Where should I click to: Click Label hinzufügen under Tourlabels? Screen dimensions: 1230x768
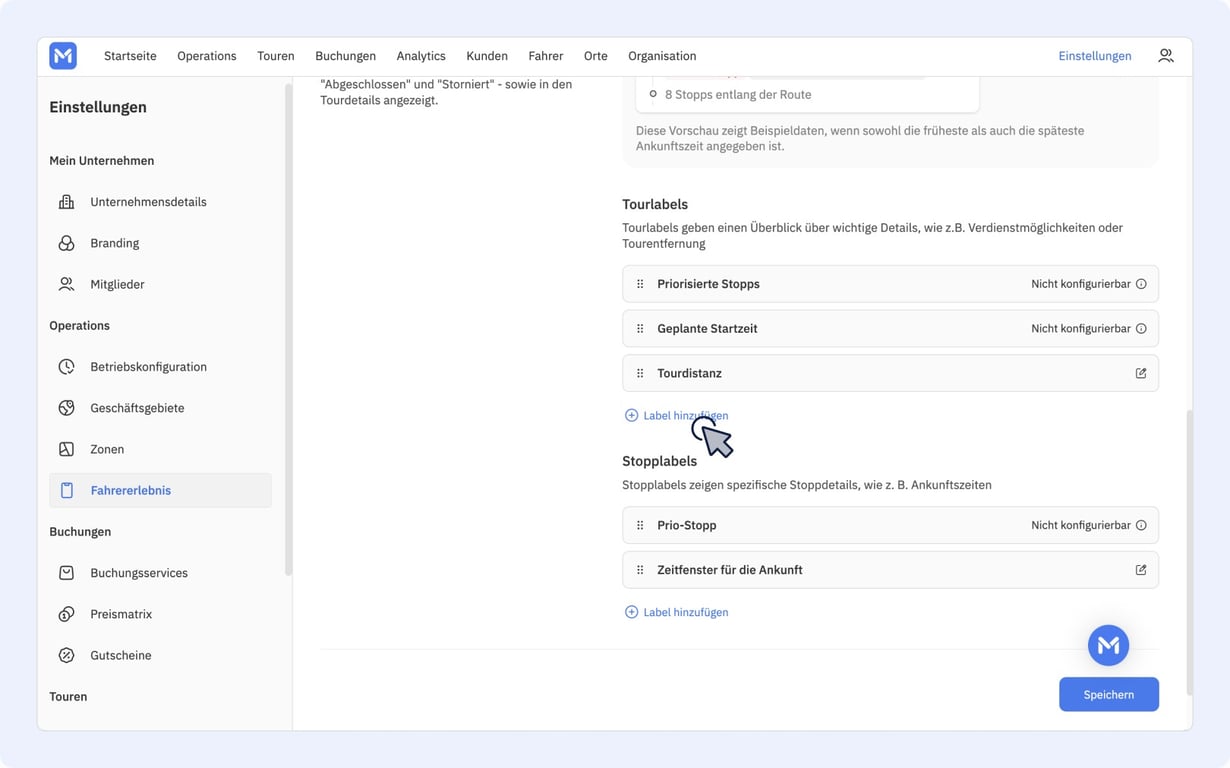click(686, 415)
